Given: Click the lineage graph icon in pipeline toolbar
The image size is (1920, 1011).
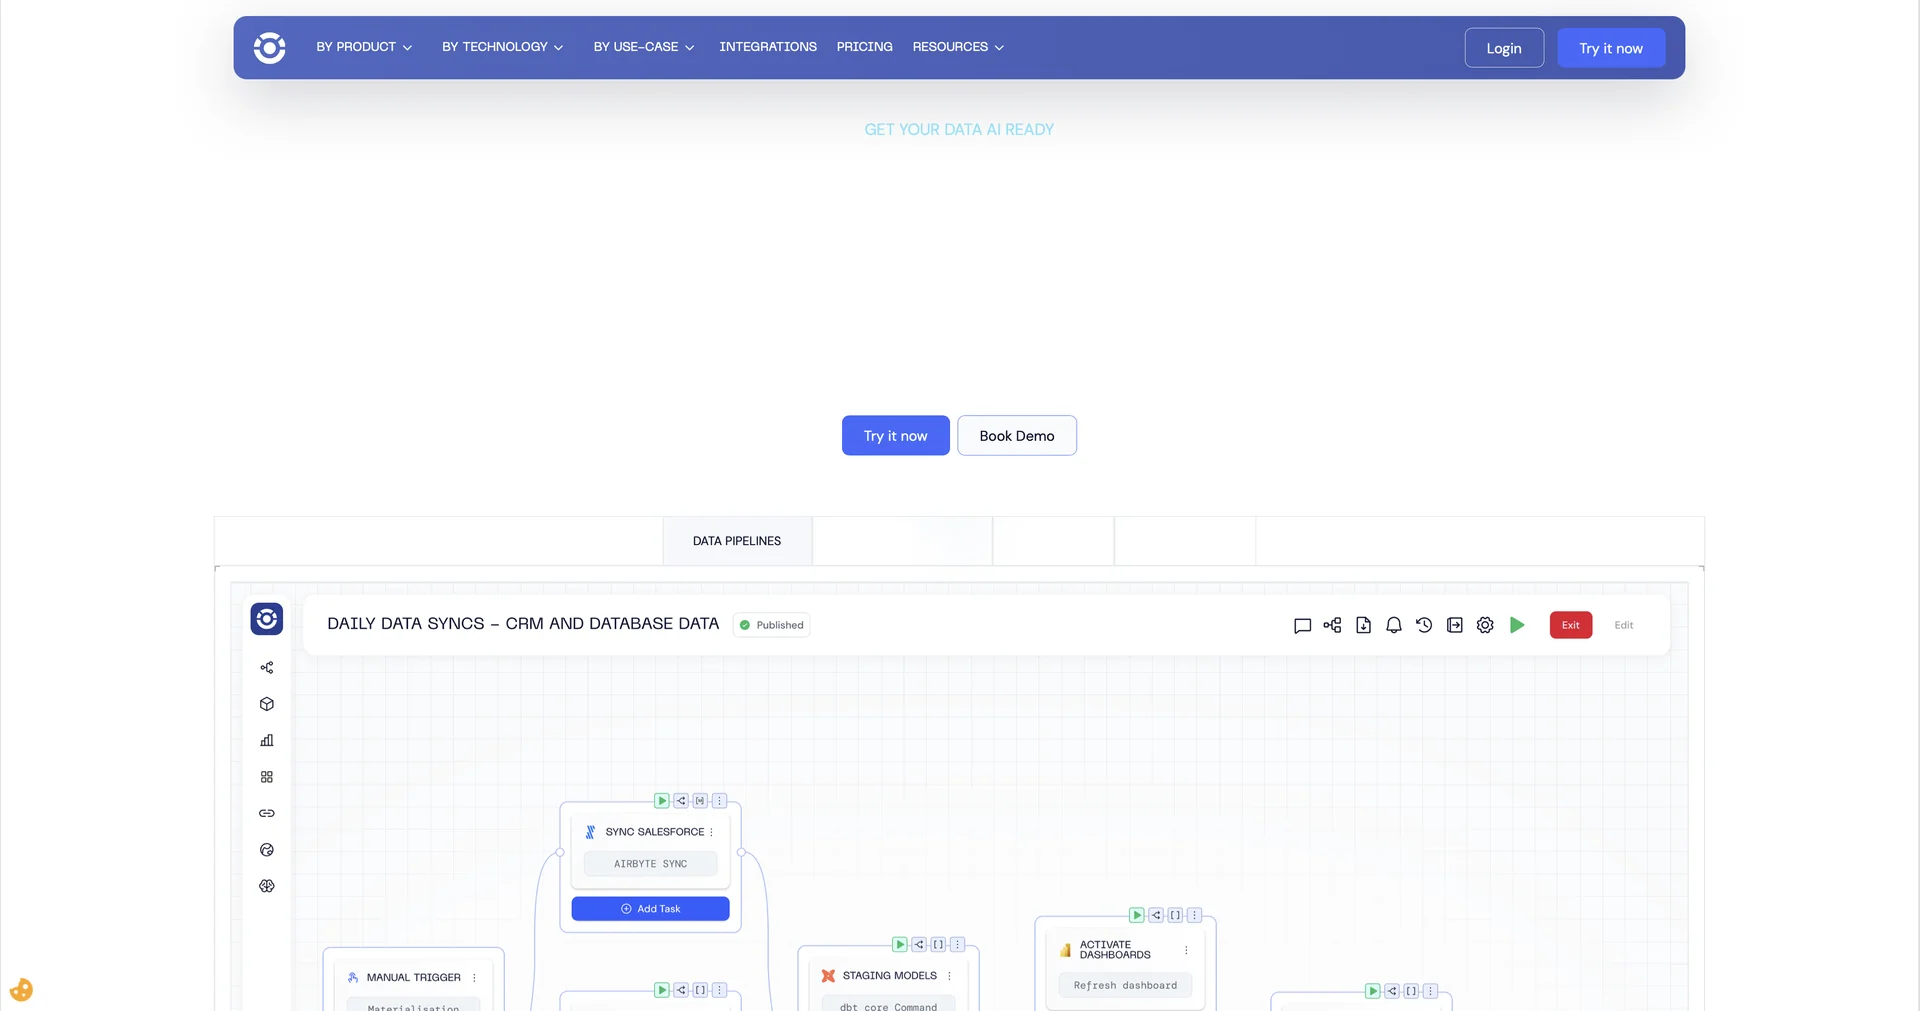Looking at the screenshot, I should pos(1332,625).
